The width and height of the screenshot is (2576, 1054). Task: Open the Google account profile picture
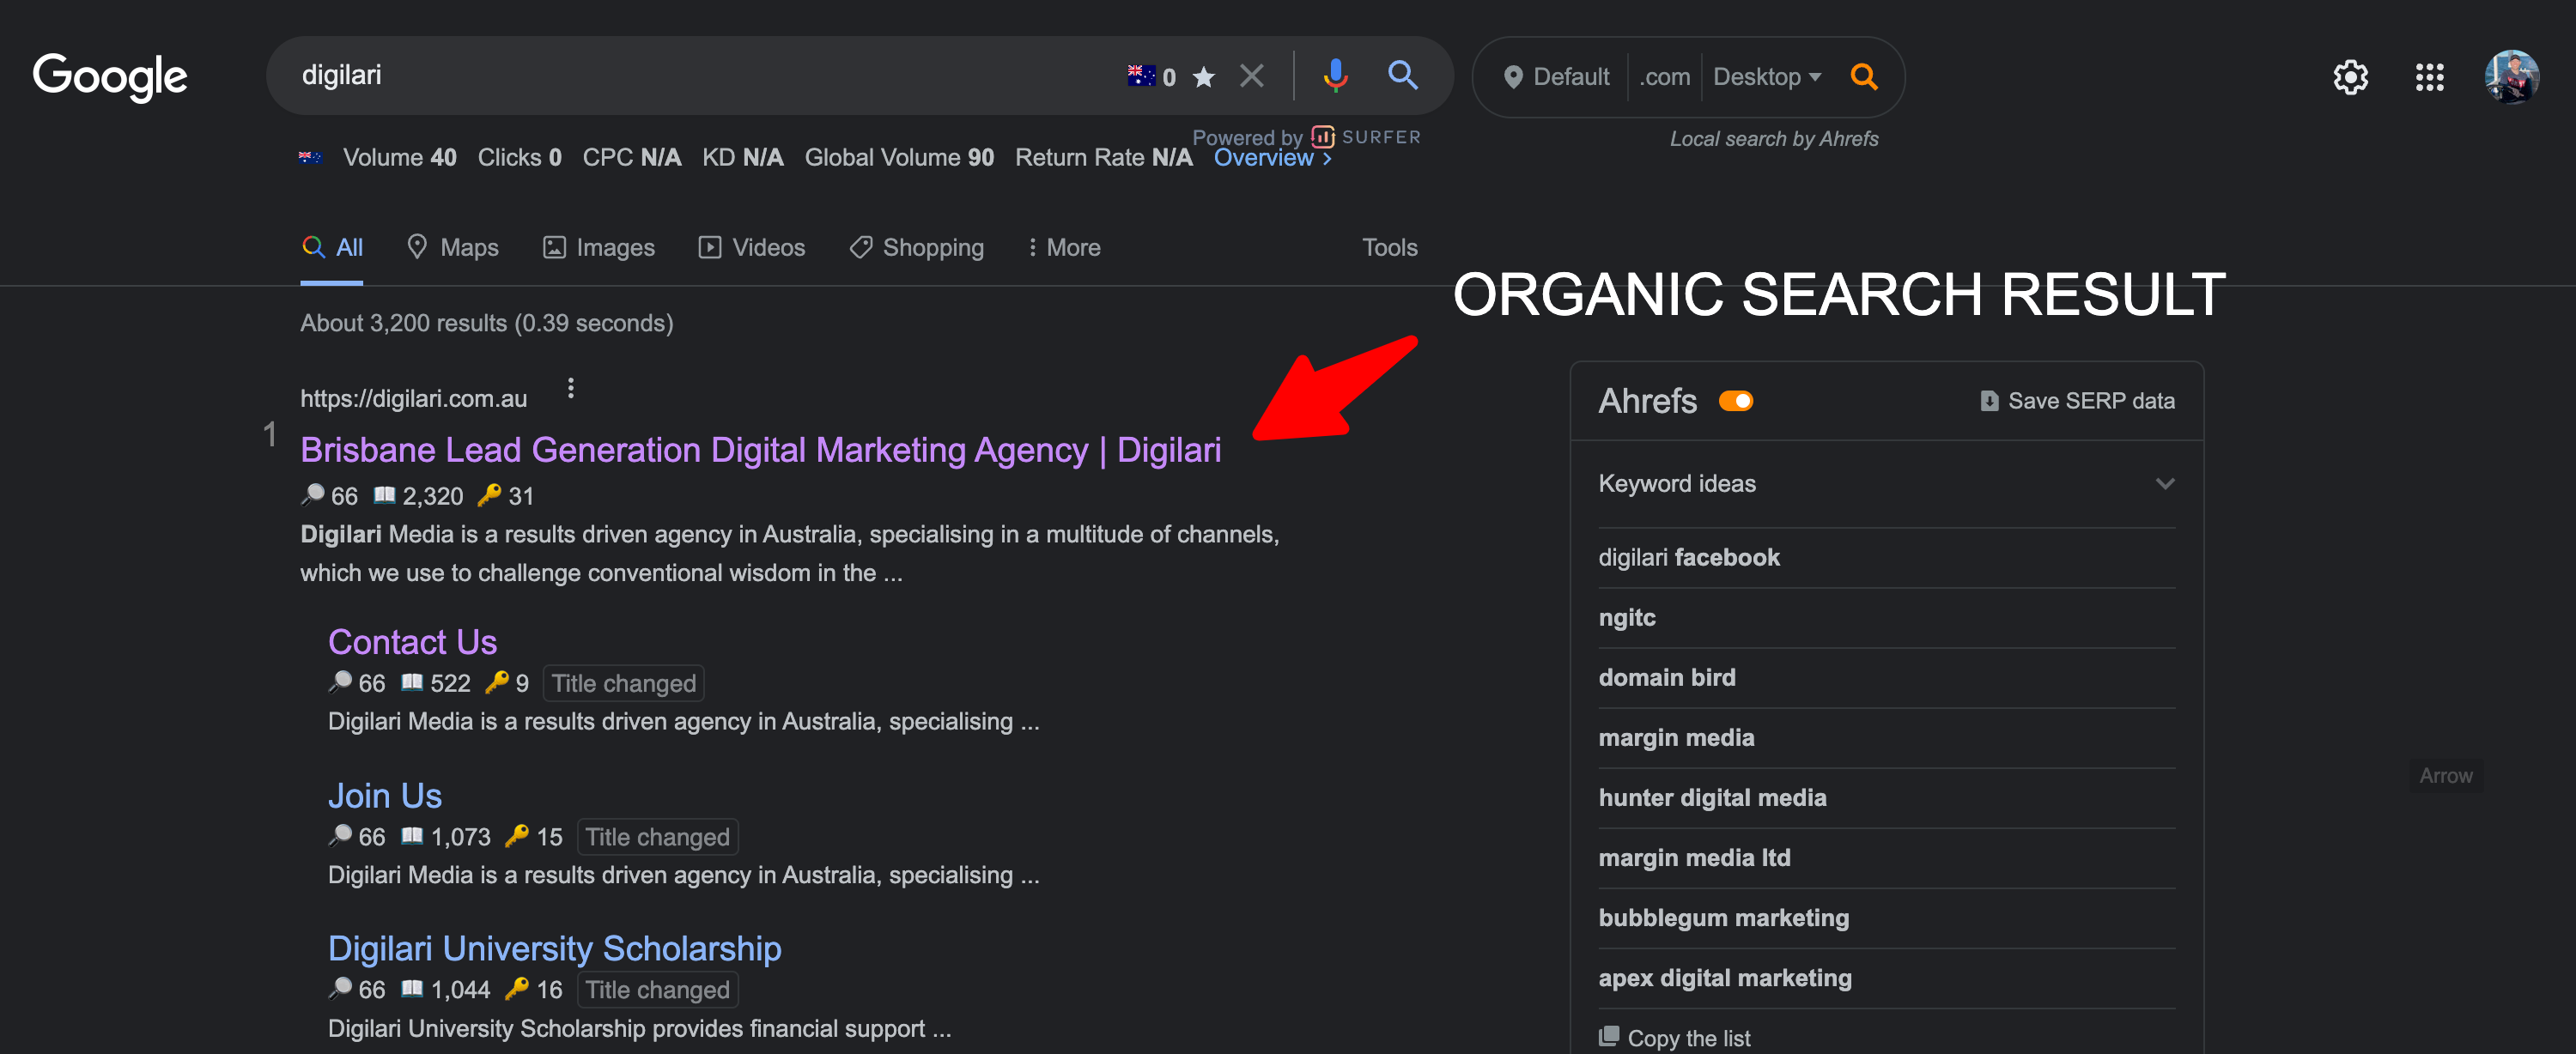(2510, 77)
